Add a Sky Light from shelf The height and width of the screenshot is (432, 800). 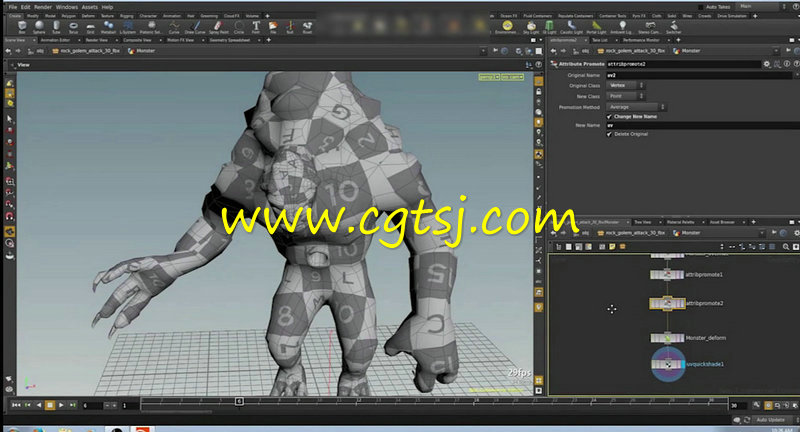pos(531,27)
